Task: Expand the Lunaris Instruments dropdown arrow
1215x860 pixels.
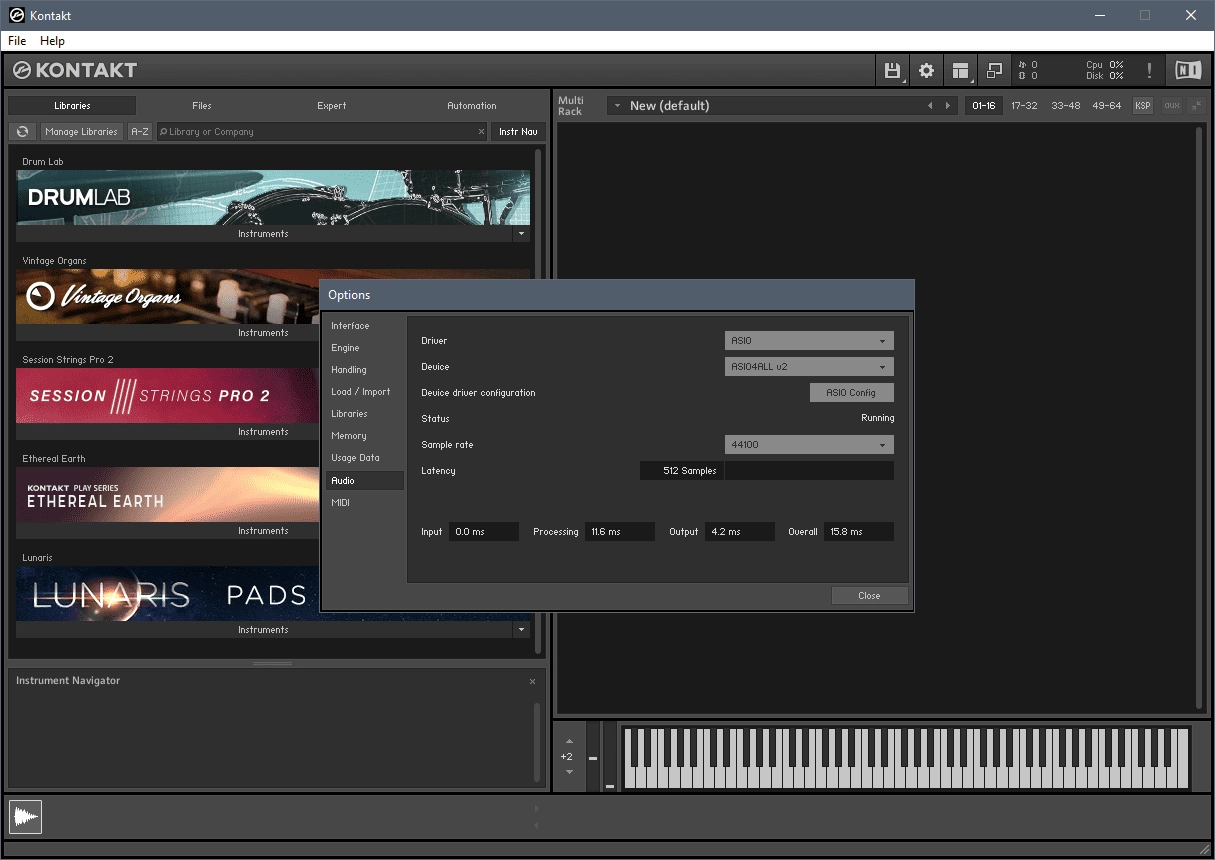Action: pos(521,630)
